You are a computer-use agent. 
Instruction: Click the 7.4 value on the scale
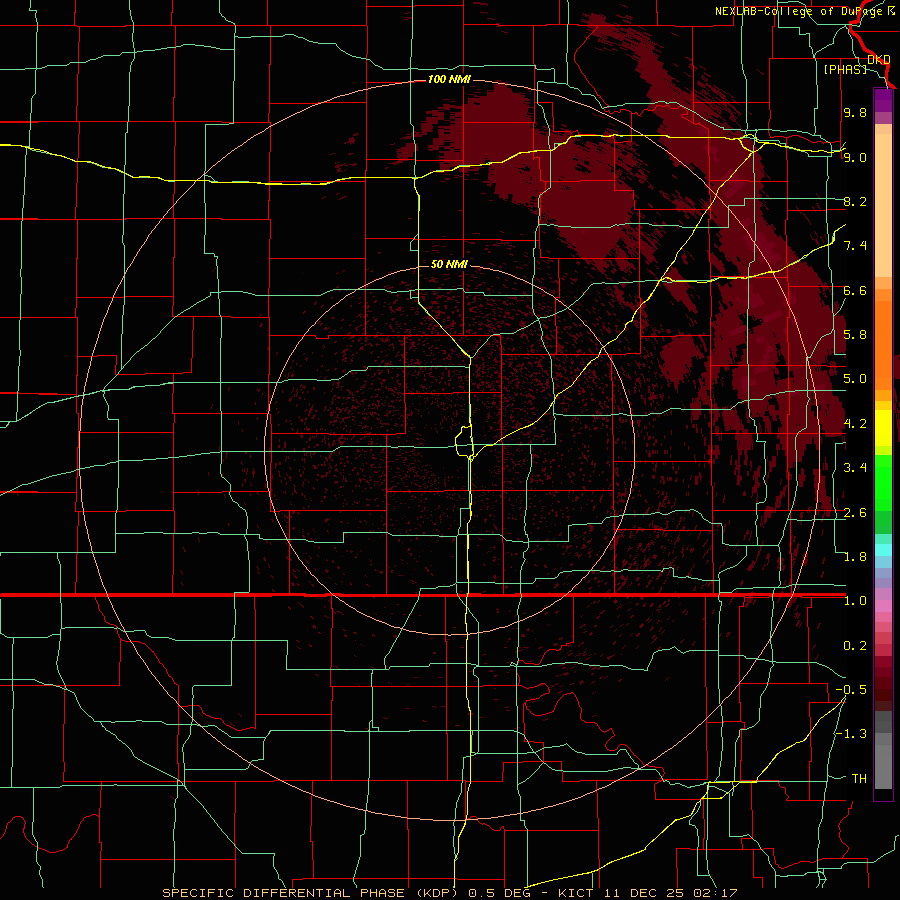pyautogui.click(x=855, y=246)
